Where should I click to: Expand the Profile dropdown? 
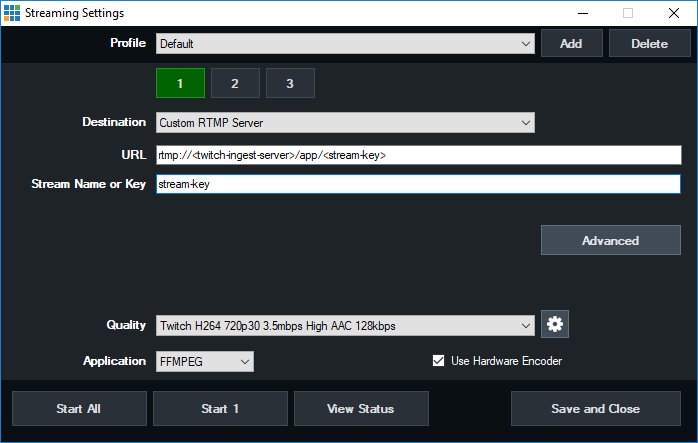[x=345, y=44]
